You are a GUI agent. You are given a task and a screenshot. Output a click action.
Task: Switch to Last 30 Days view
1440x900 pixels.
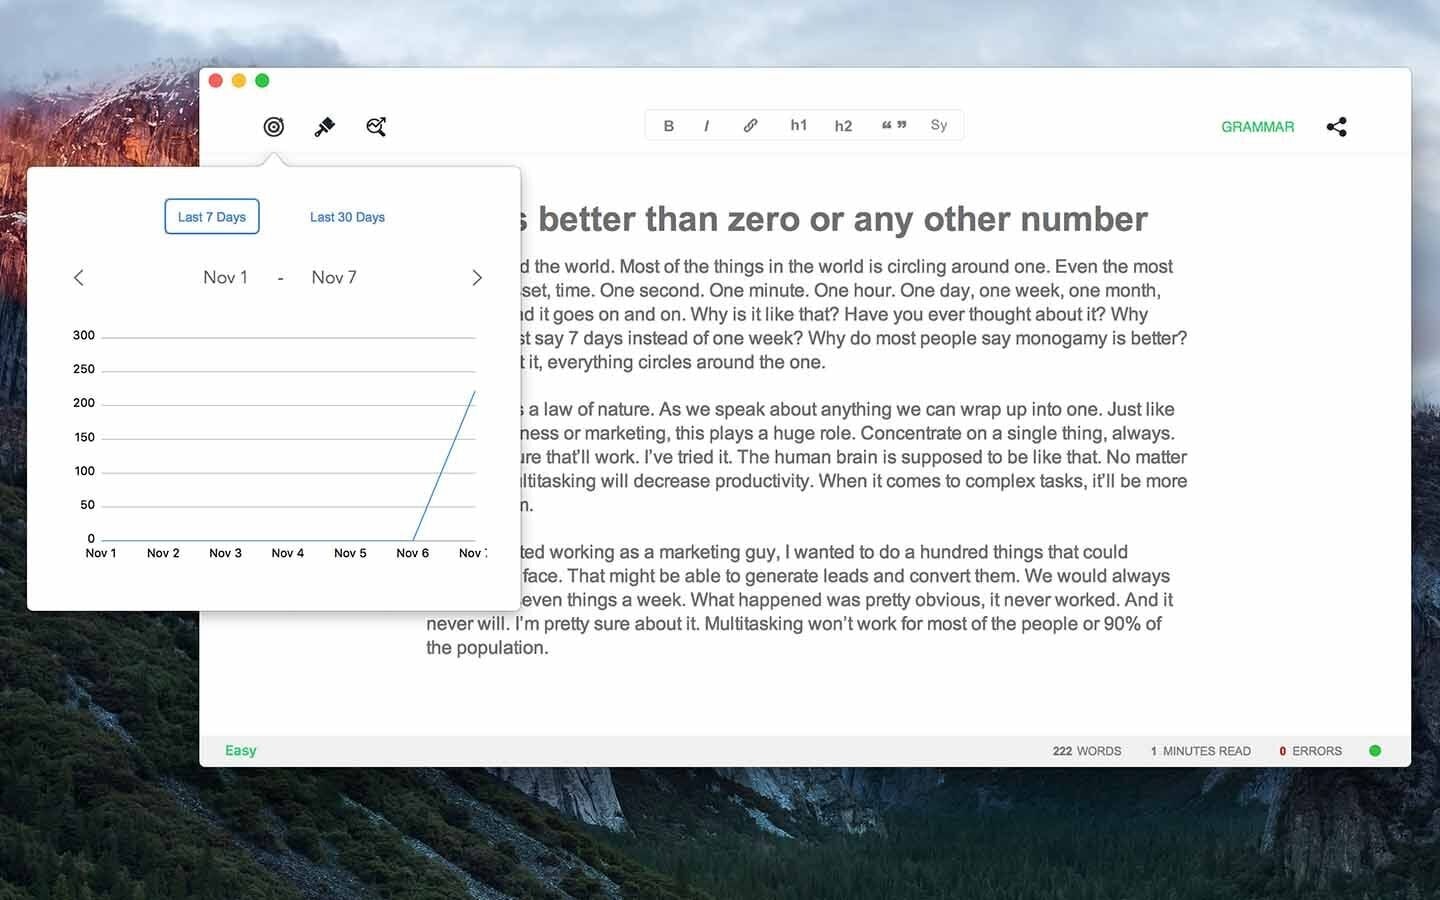347,216
